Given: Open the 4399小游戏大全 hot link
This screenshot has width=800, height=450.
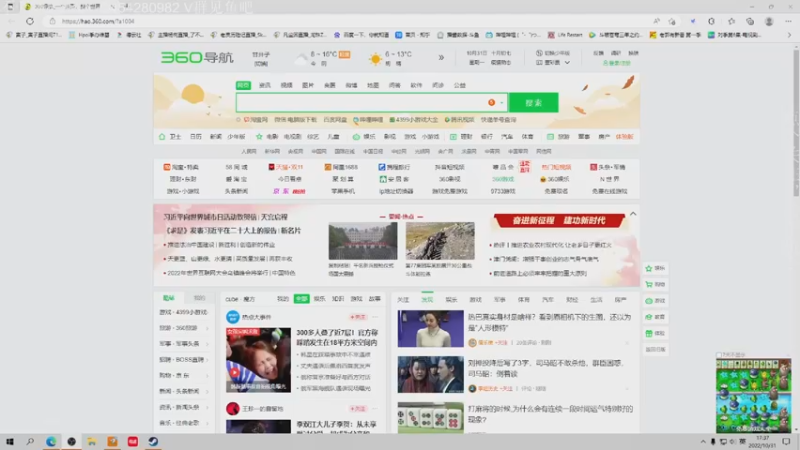Looking at the screenshot, I should point(413,120).
